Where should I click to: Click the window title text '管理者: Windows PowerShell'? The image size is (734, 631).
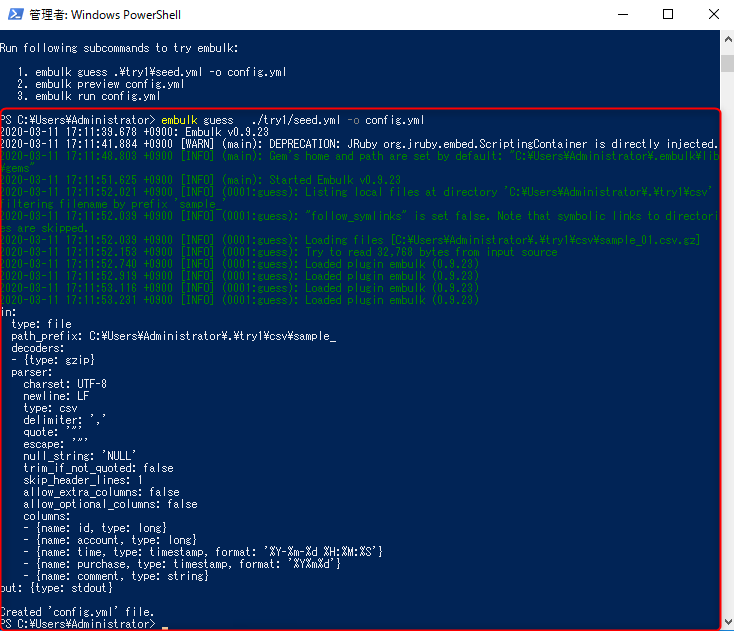105,15
